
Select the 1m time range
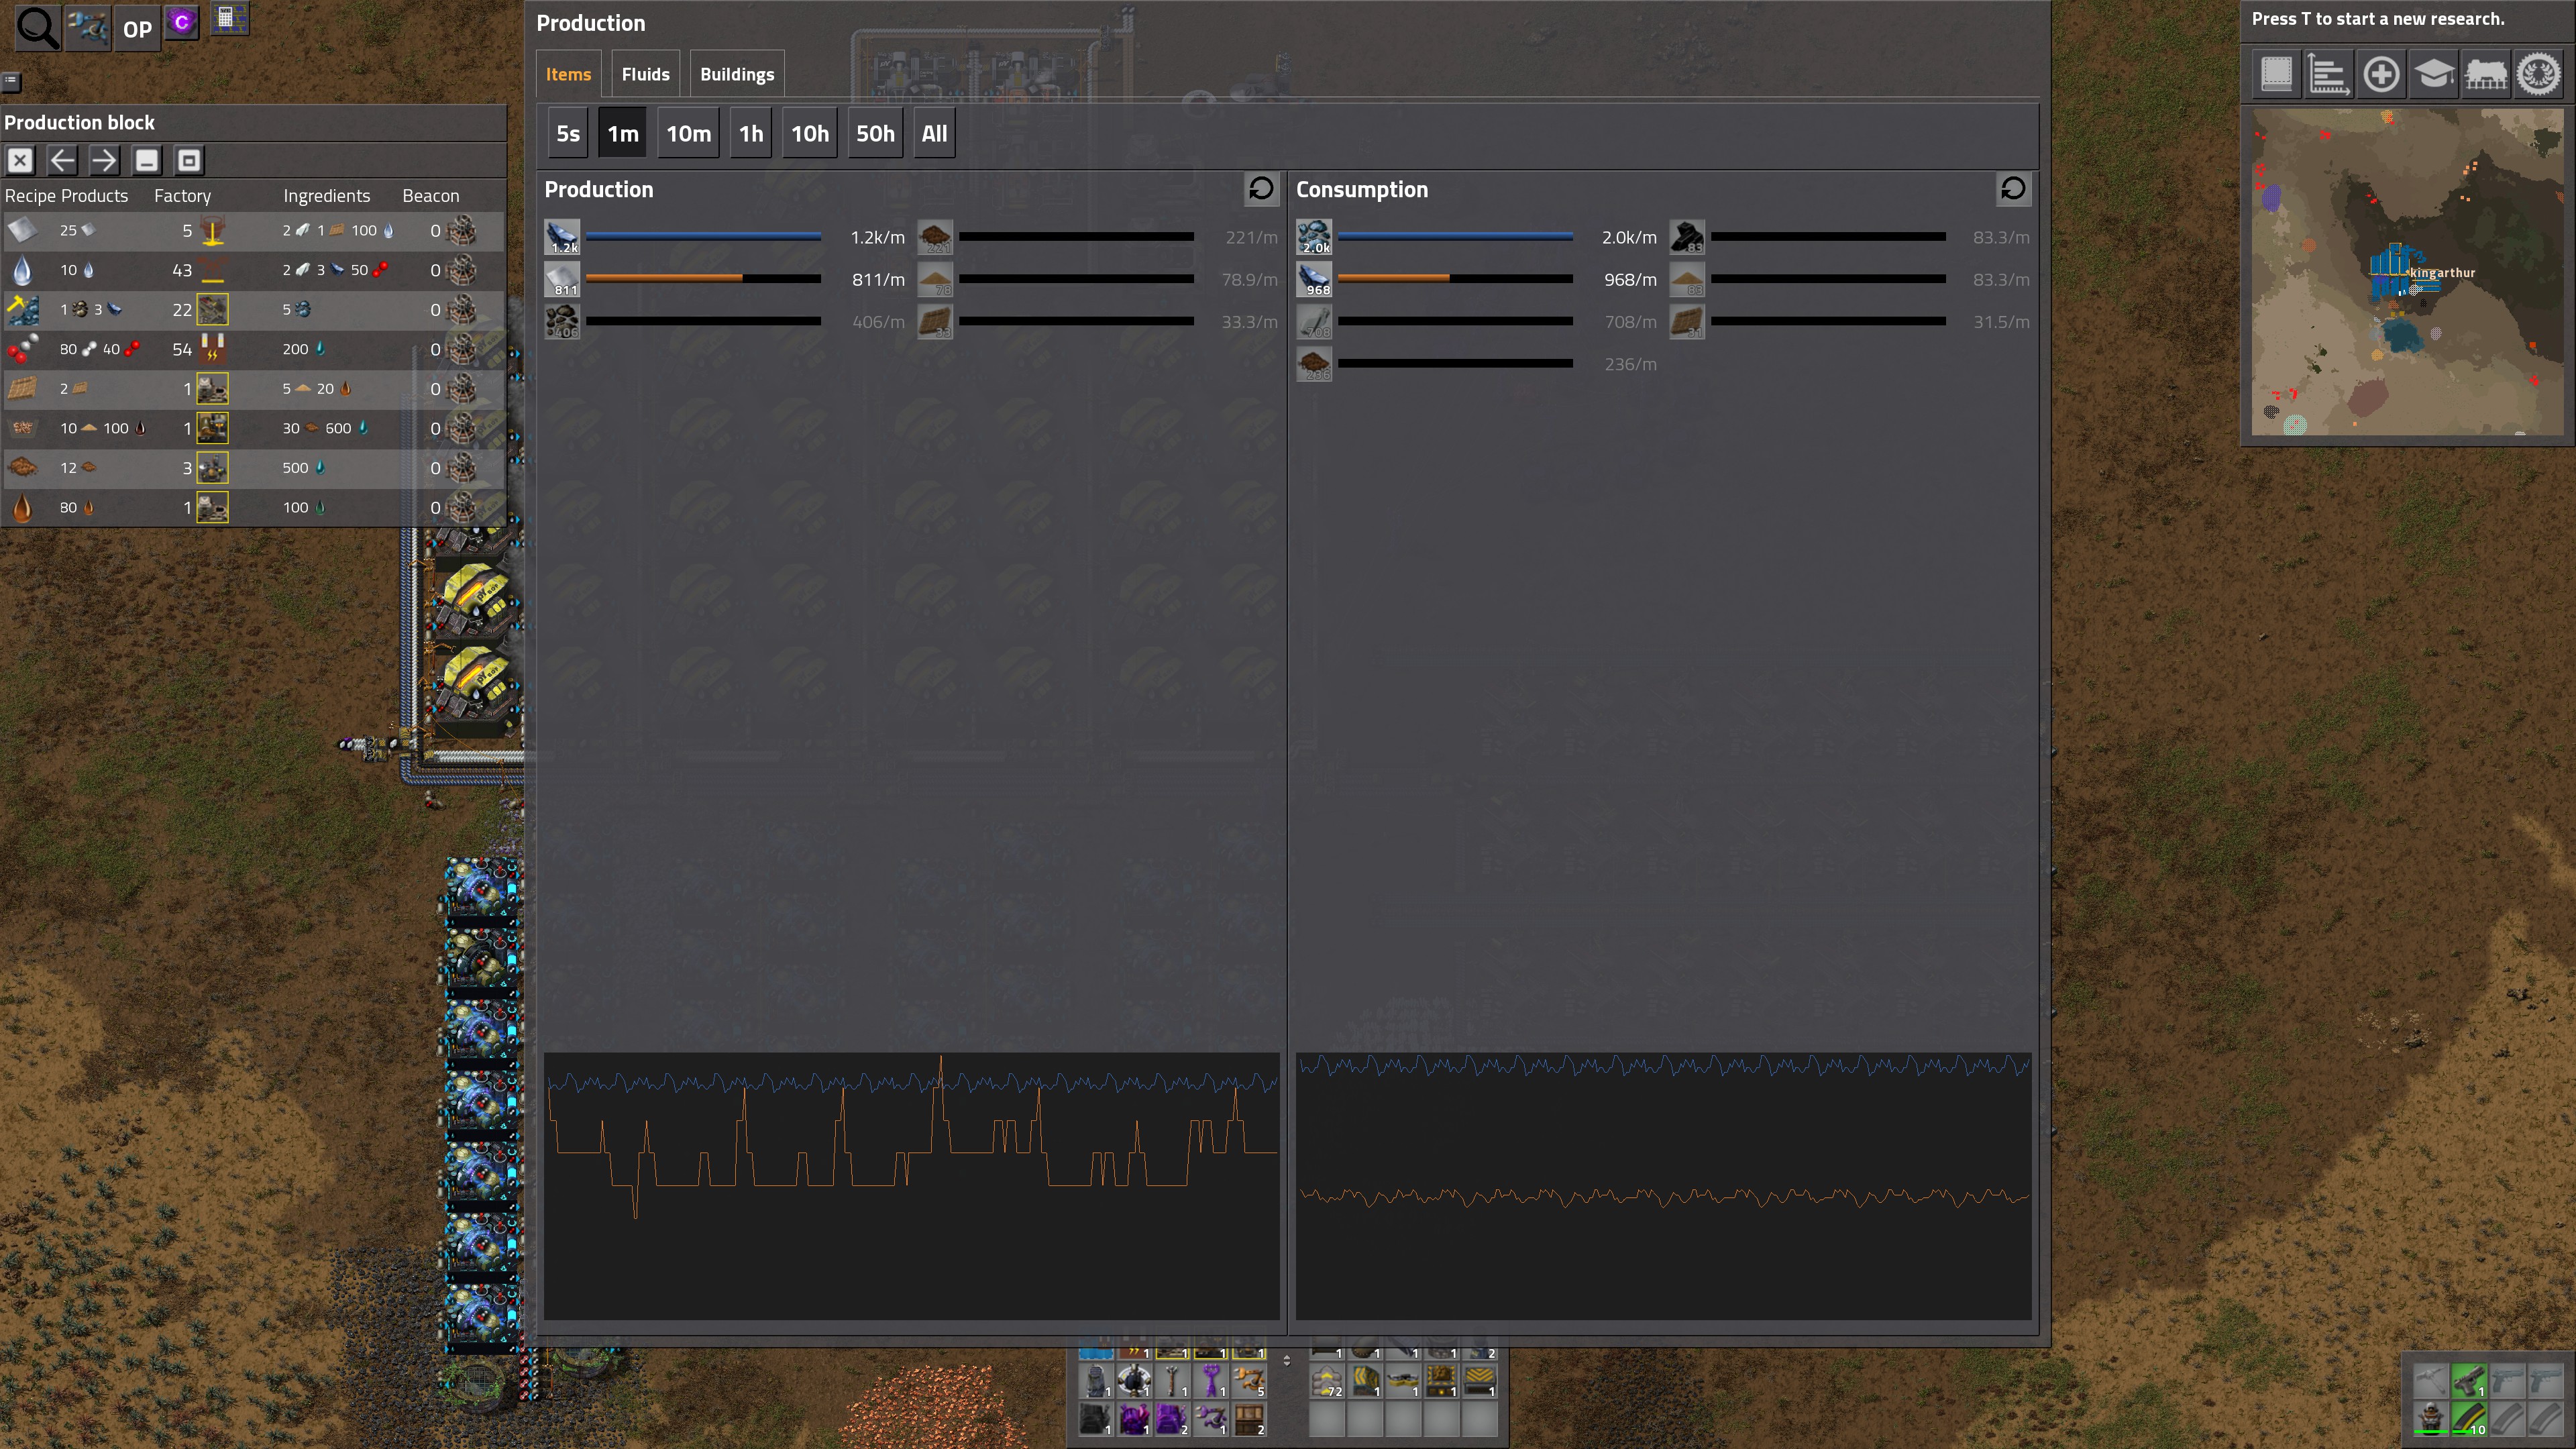pyautogui.click(x=623, y=133)
